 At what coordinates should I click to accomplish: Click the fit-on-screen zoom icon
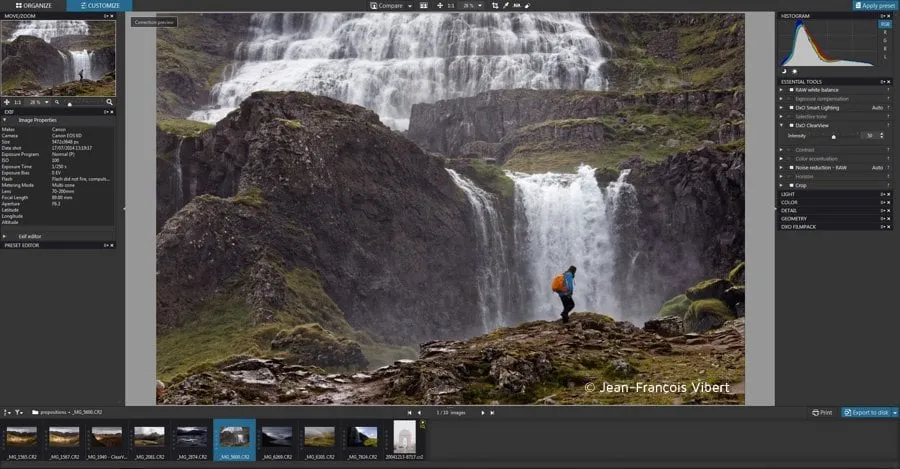tap(440, 6)
